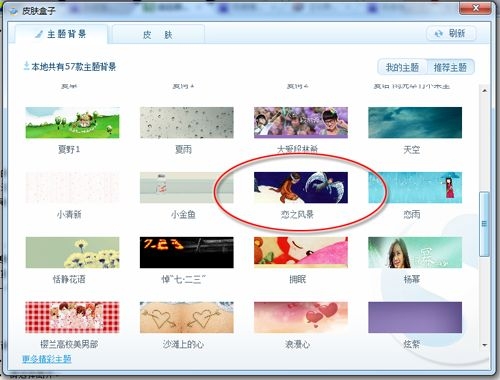Pick the 小金鱼 goldfish theme thumbnail
This screenshot has height=380, width=500.
[187, 188]
